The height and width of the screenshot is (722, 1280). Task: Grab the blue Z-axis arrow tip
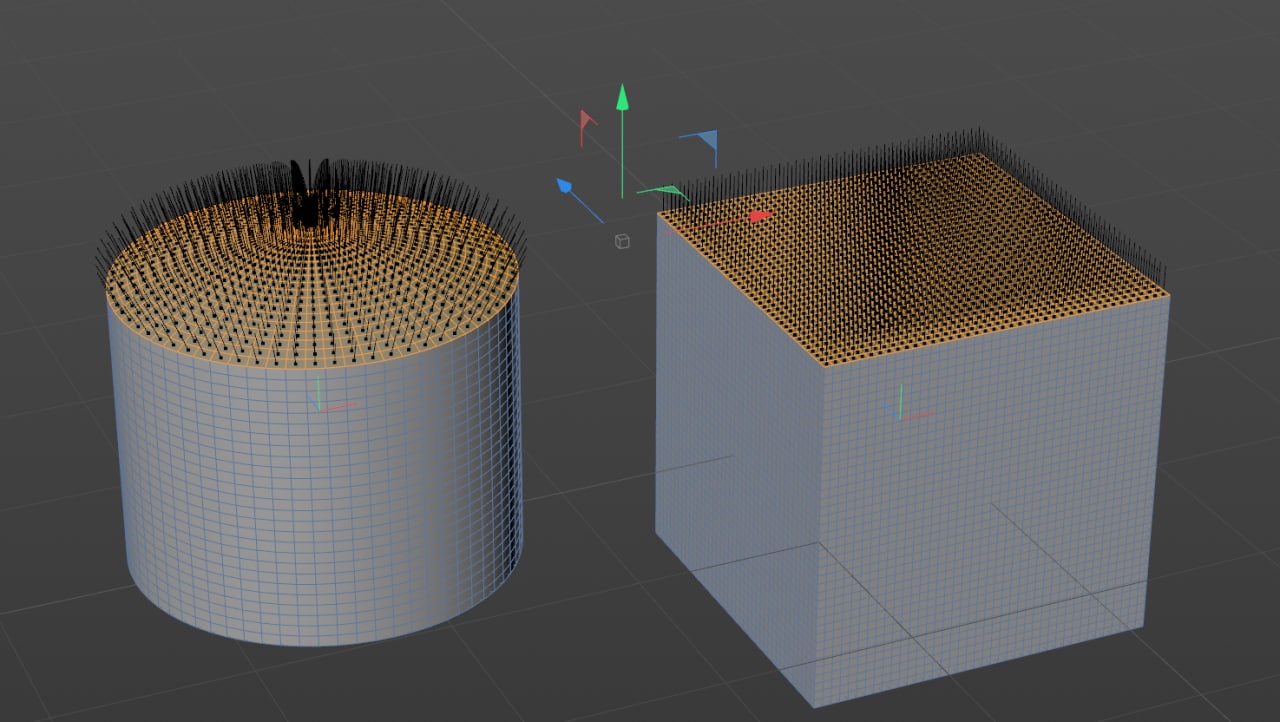click(x=564, y=185)
